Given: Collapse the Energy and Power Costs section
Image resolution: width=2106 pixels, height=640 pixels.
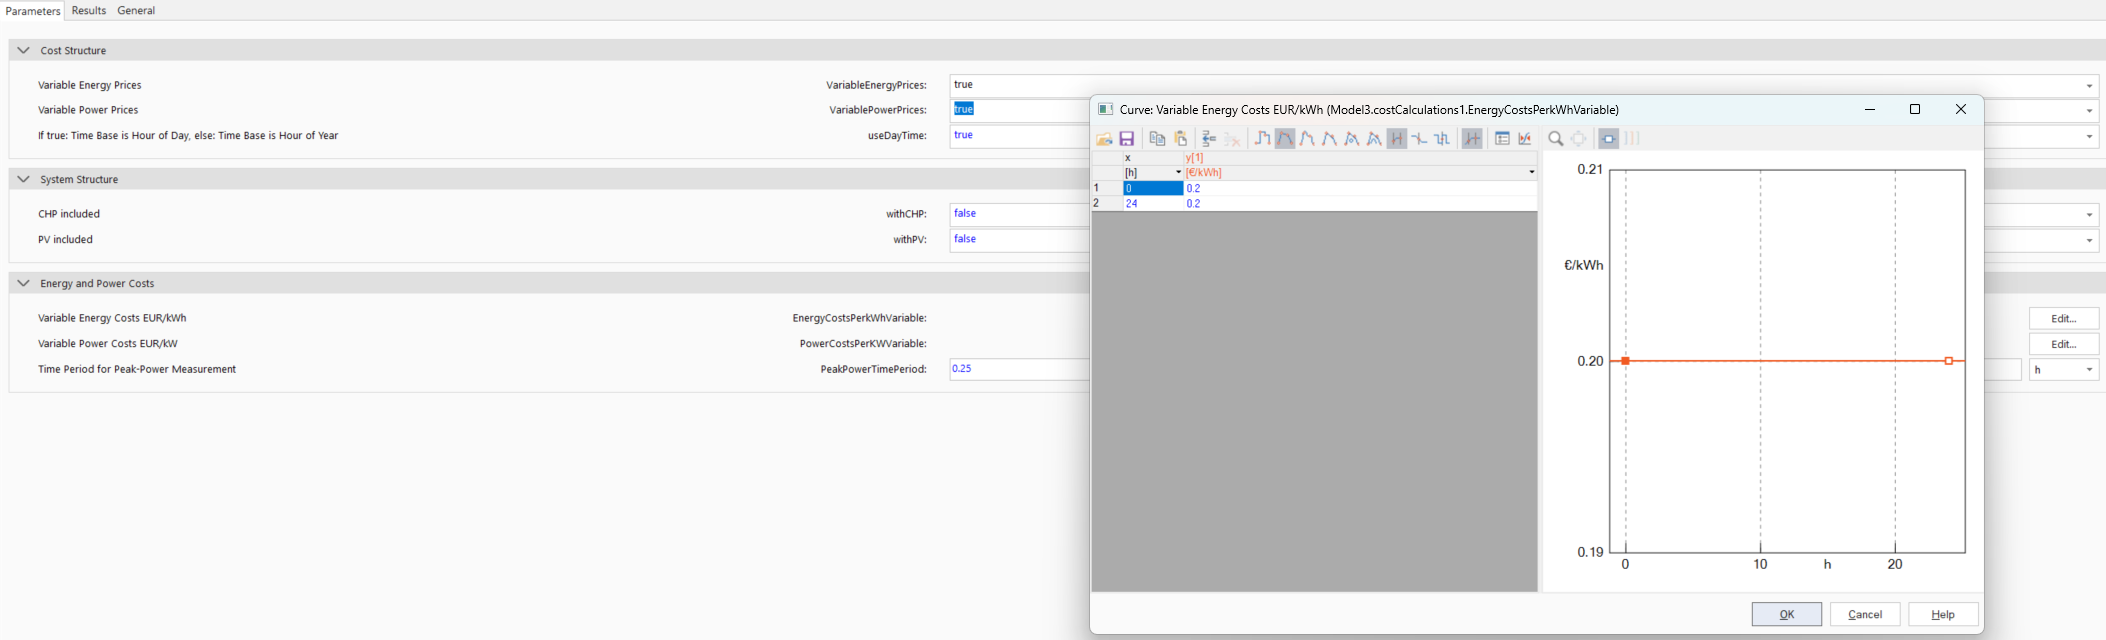Looking at the screenshot, I should (x=23, y=283).
